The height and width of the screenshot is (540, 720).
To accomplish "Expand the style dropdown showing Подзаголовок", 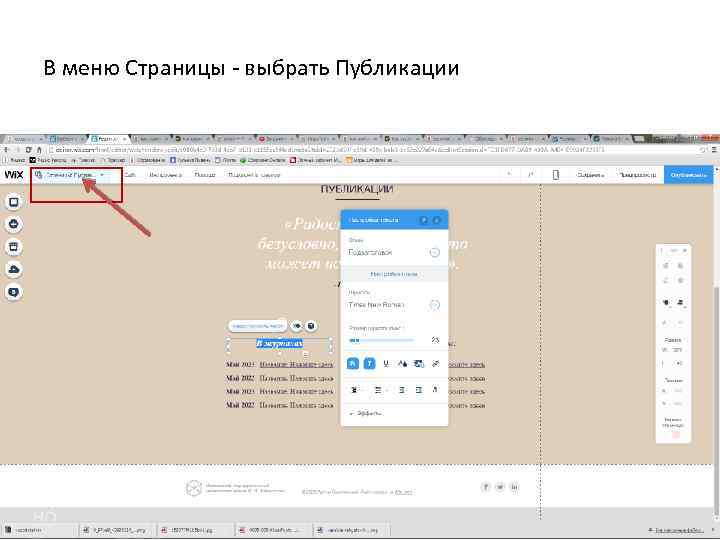I will click(x=434, y=252).
